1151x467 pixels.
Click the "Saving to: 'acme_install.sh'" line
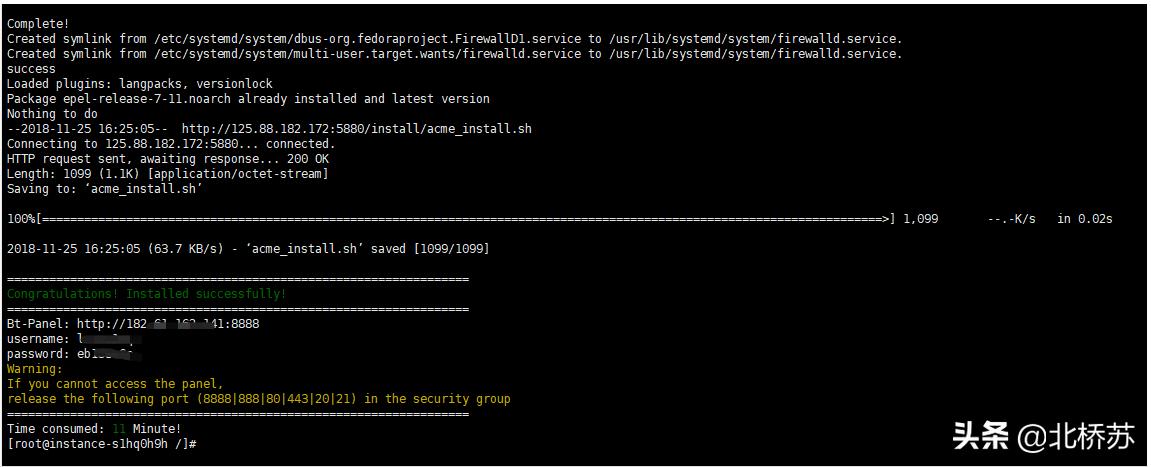click(105, 189)
